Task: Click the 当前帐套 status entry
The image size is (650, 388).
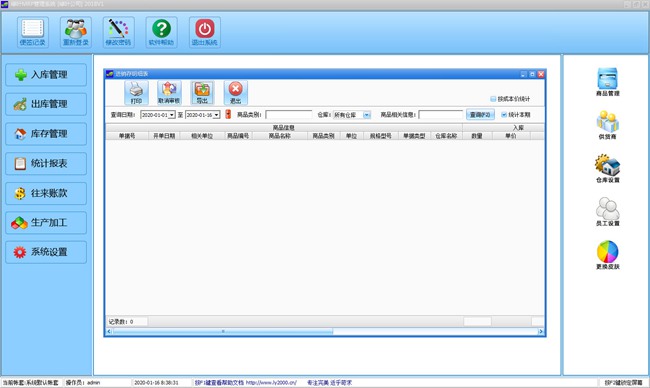Action: coord(30,383)
